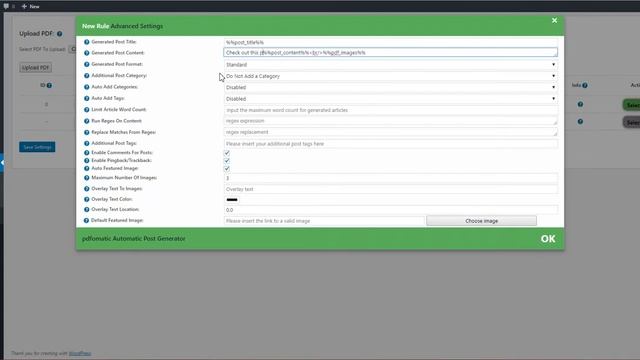Click the blue collapse arrow on left edge
This screenshot has width=640, height=360.
(2, 163)
